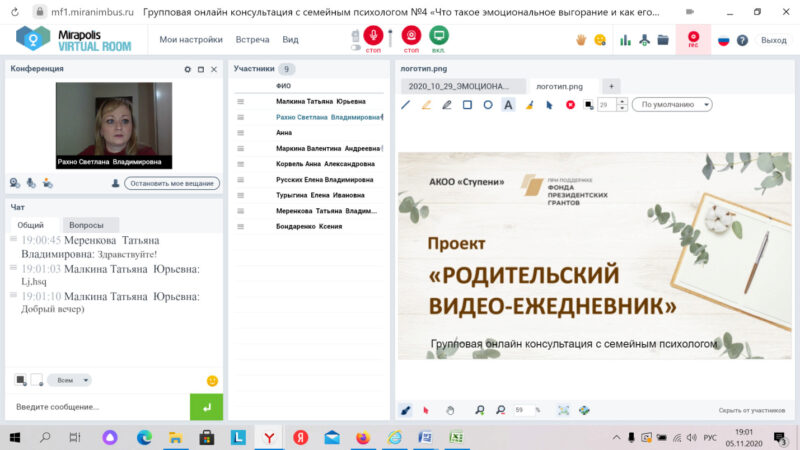Switch to the Вопросы chat tab
The image size is (800, 450).
(86, 225)
